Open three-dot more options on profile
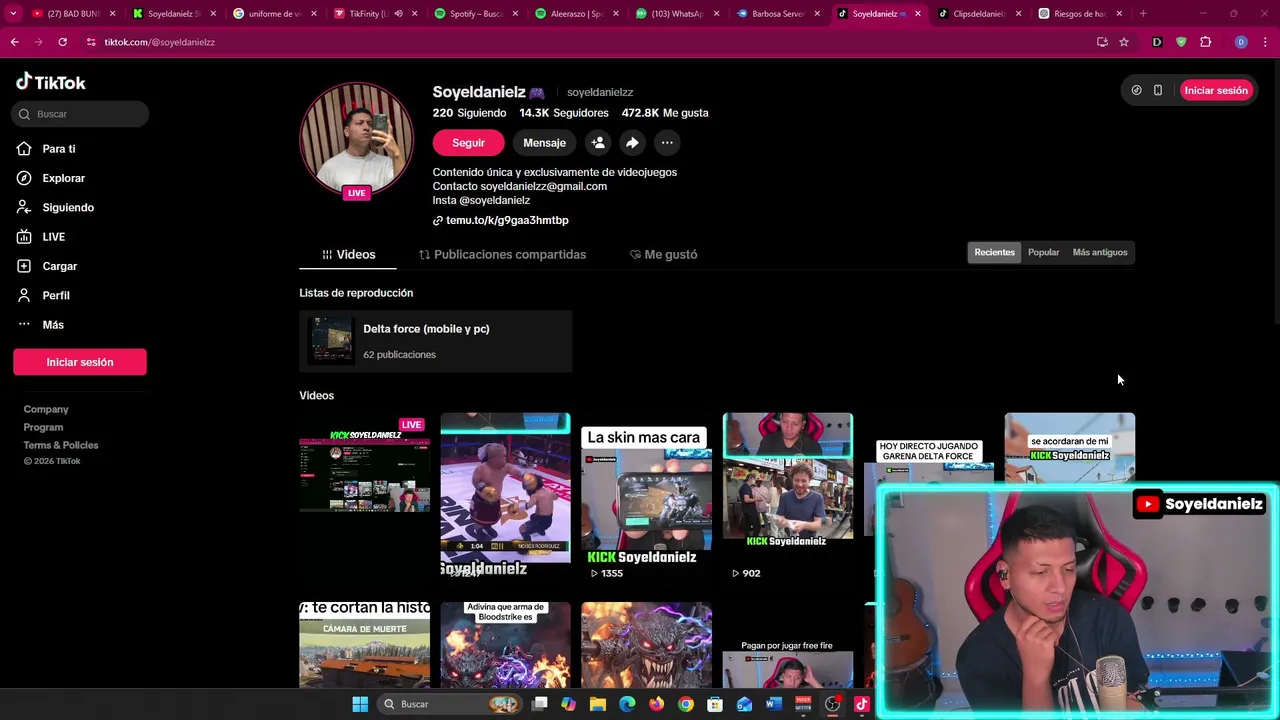 (667, 143)
